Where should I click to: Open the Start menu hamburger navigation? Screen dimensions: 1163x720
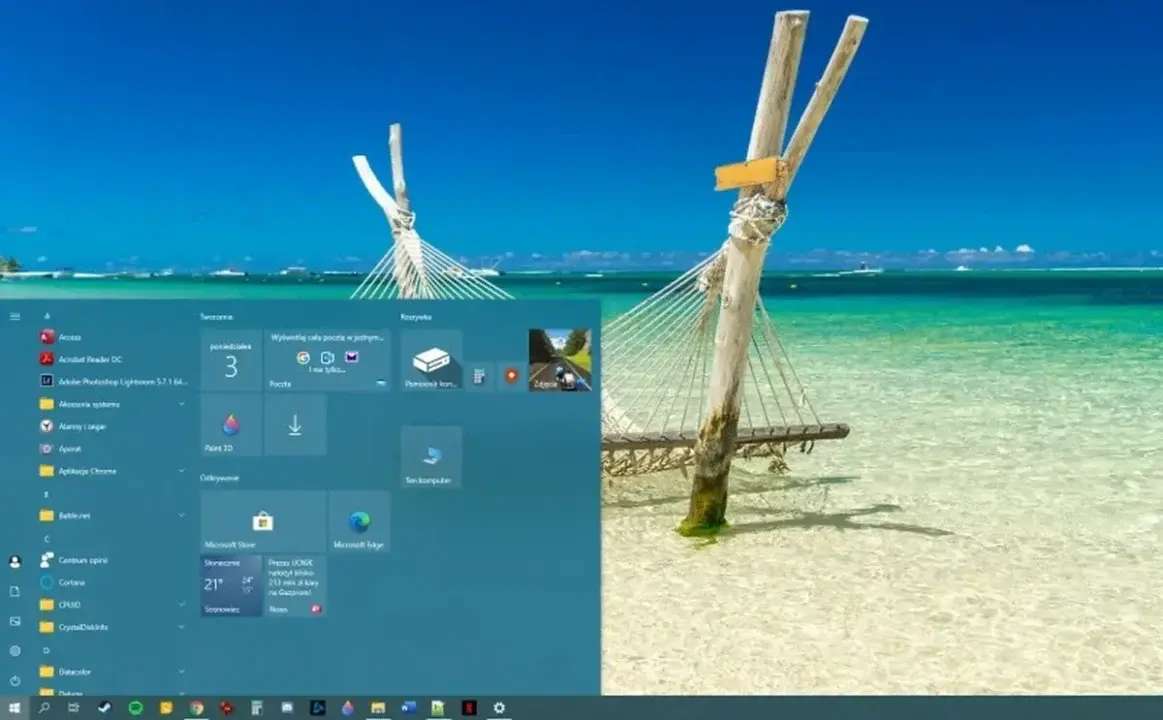(14, 317)
